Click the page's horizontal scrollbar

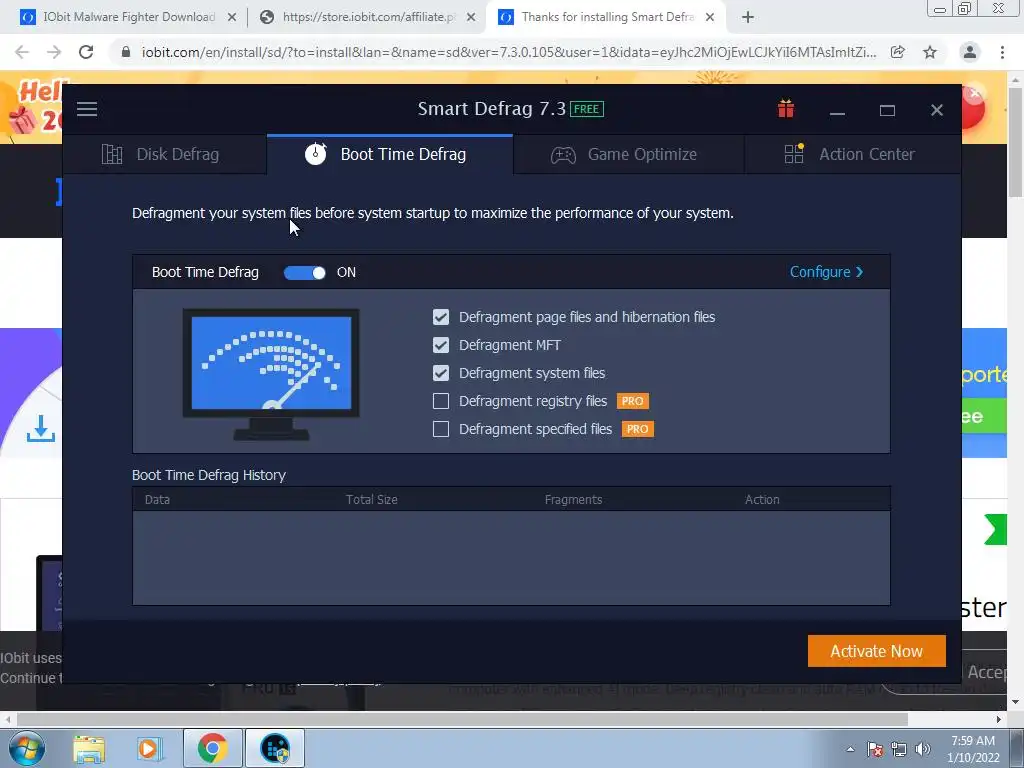click(x=462, y=719)
